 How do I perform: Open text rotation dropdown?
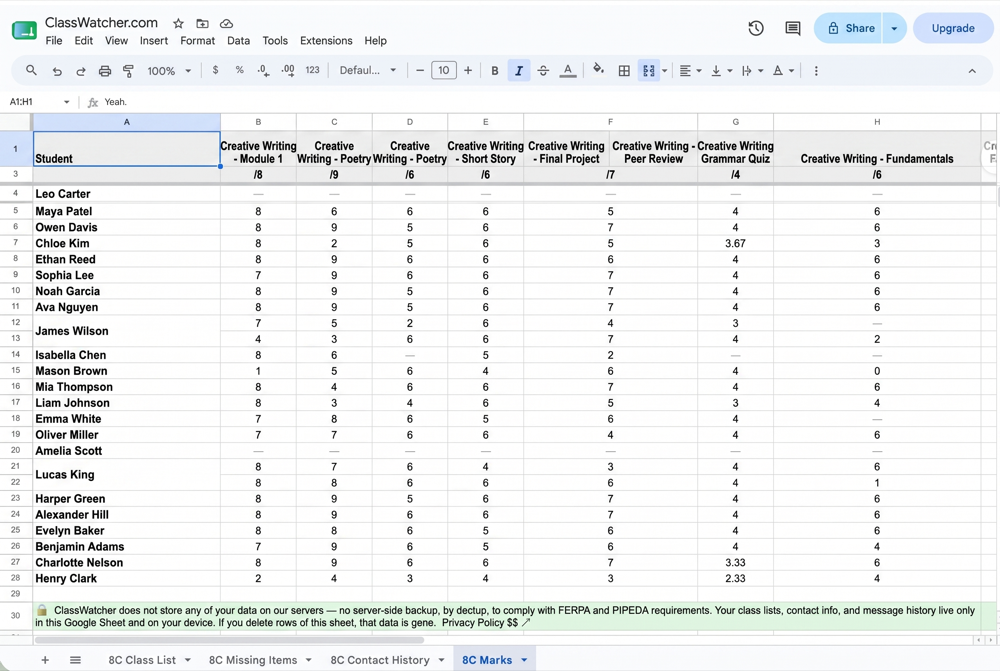783,71
